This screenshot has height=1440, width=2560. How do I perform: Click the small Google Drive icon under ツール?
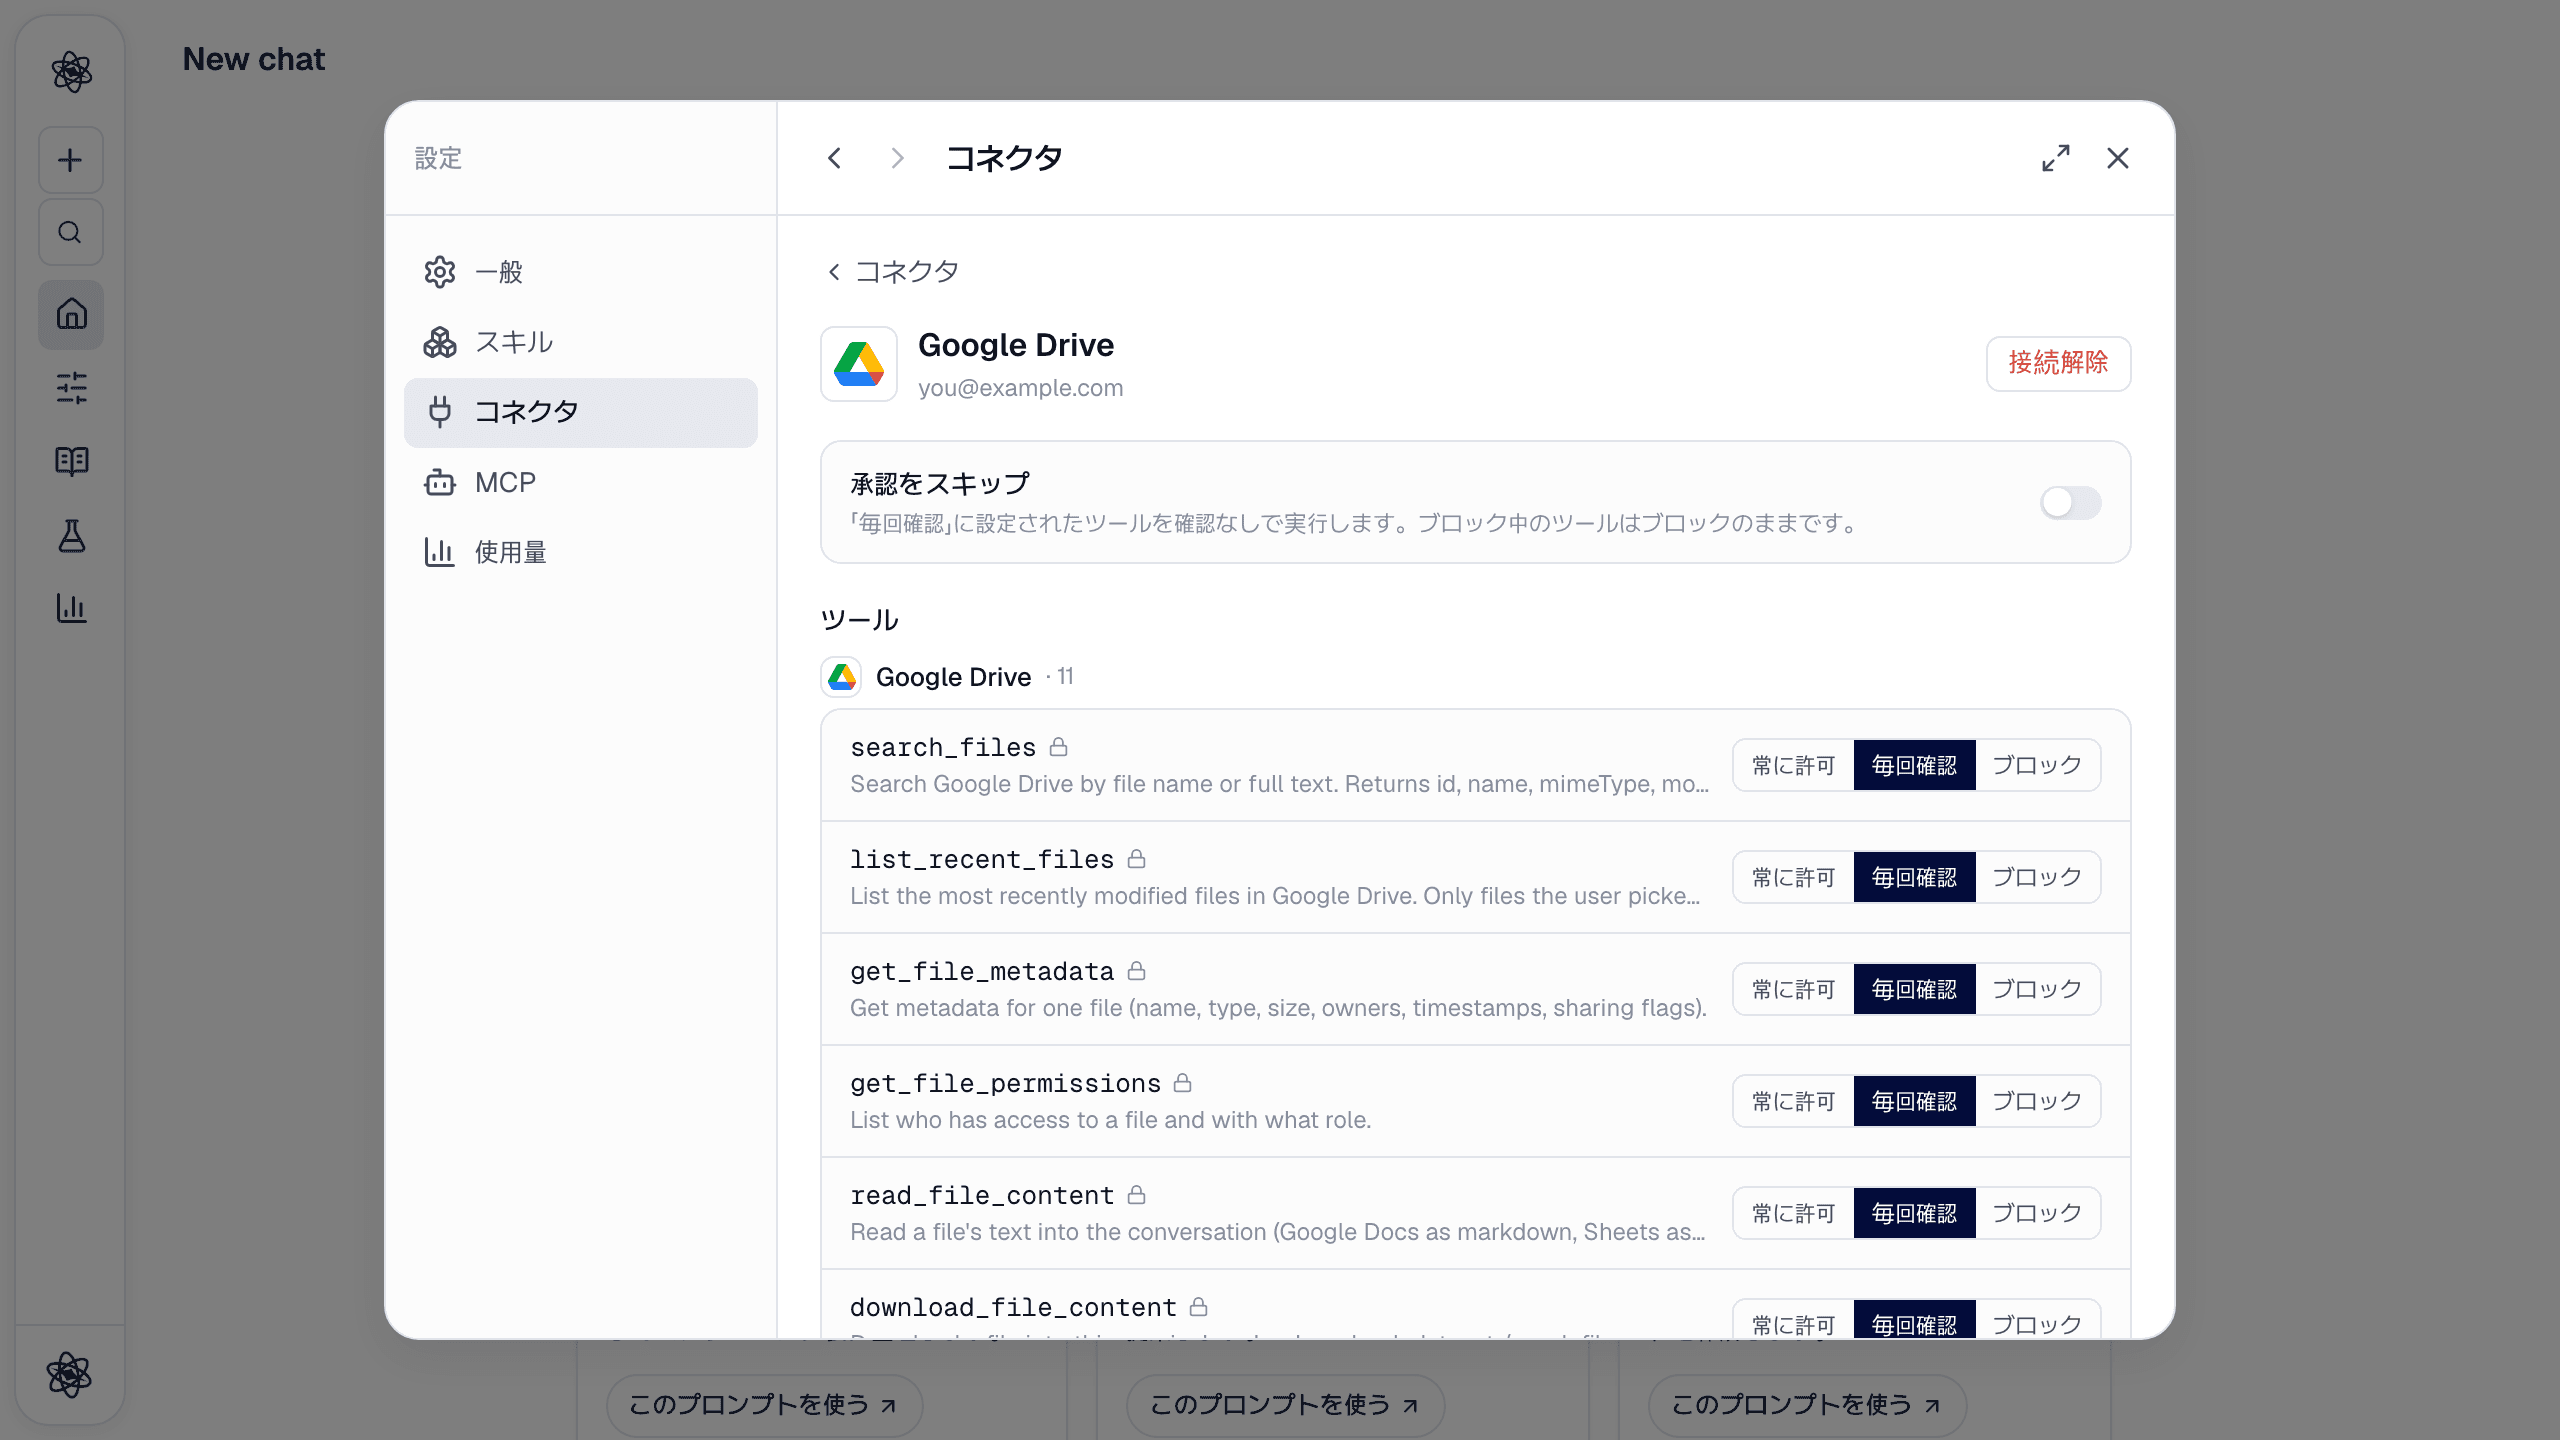[841, 677]
